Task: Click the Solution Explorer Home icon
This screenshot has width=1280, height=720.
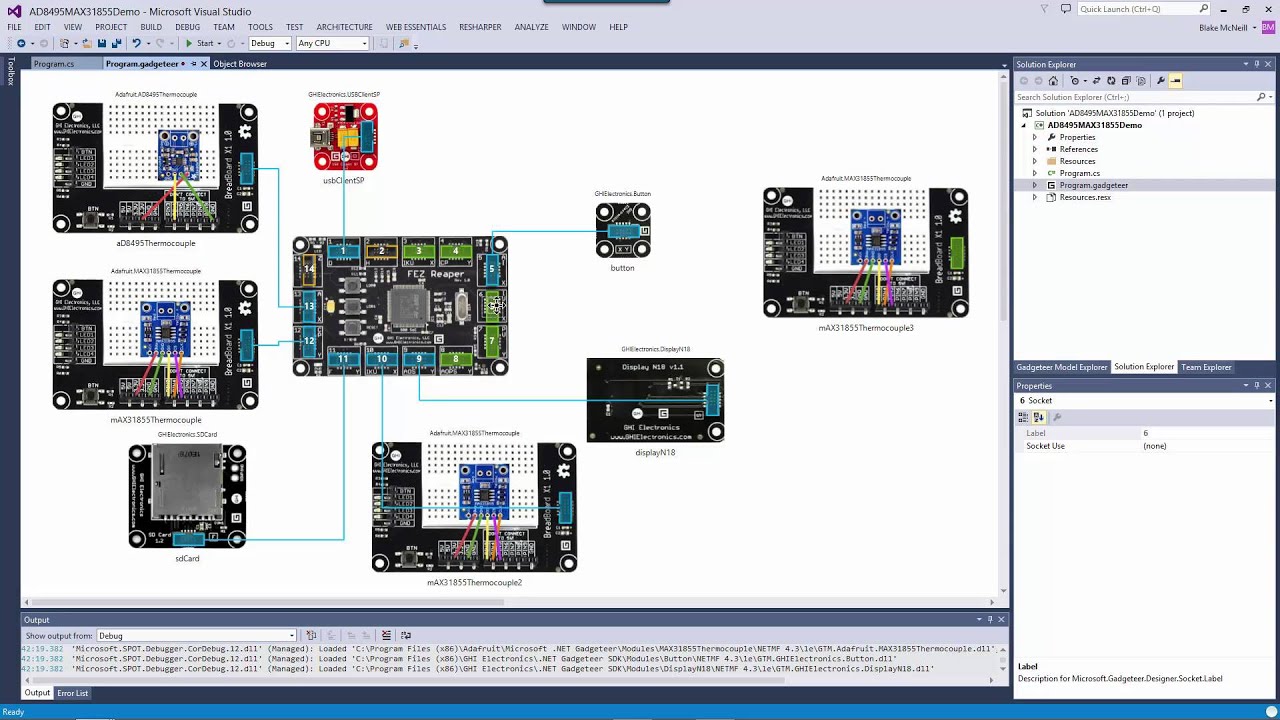Action: tap(1053, 81)
